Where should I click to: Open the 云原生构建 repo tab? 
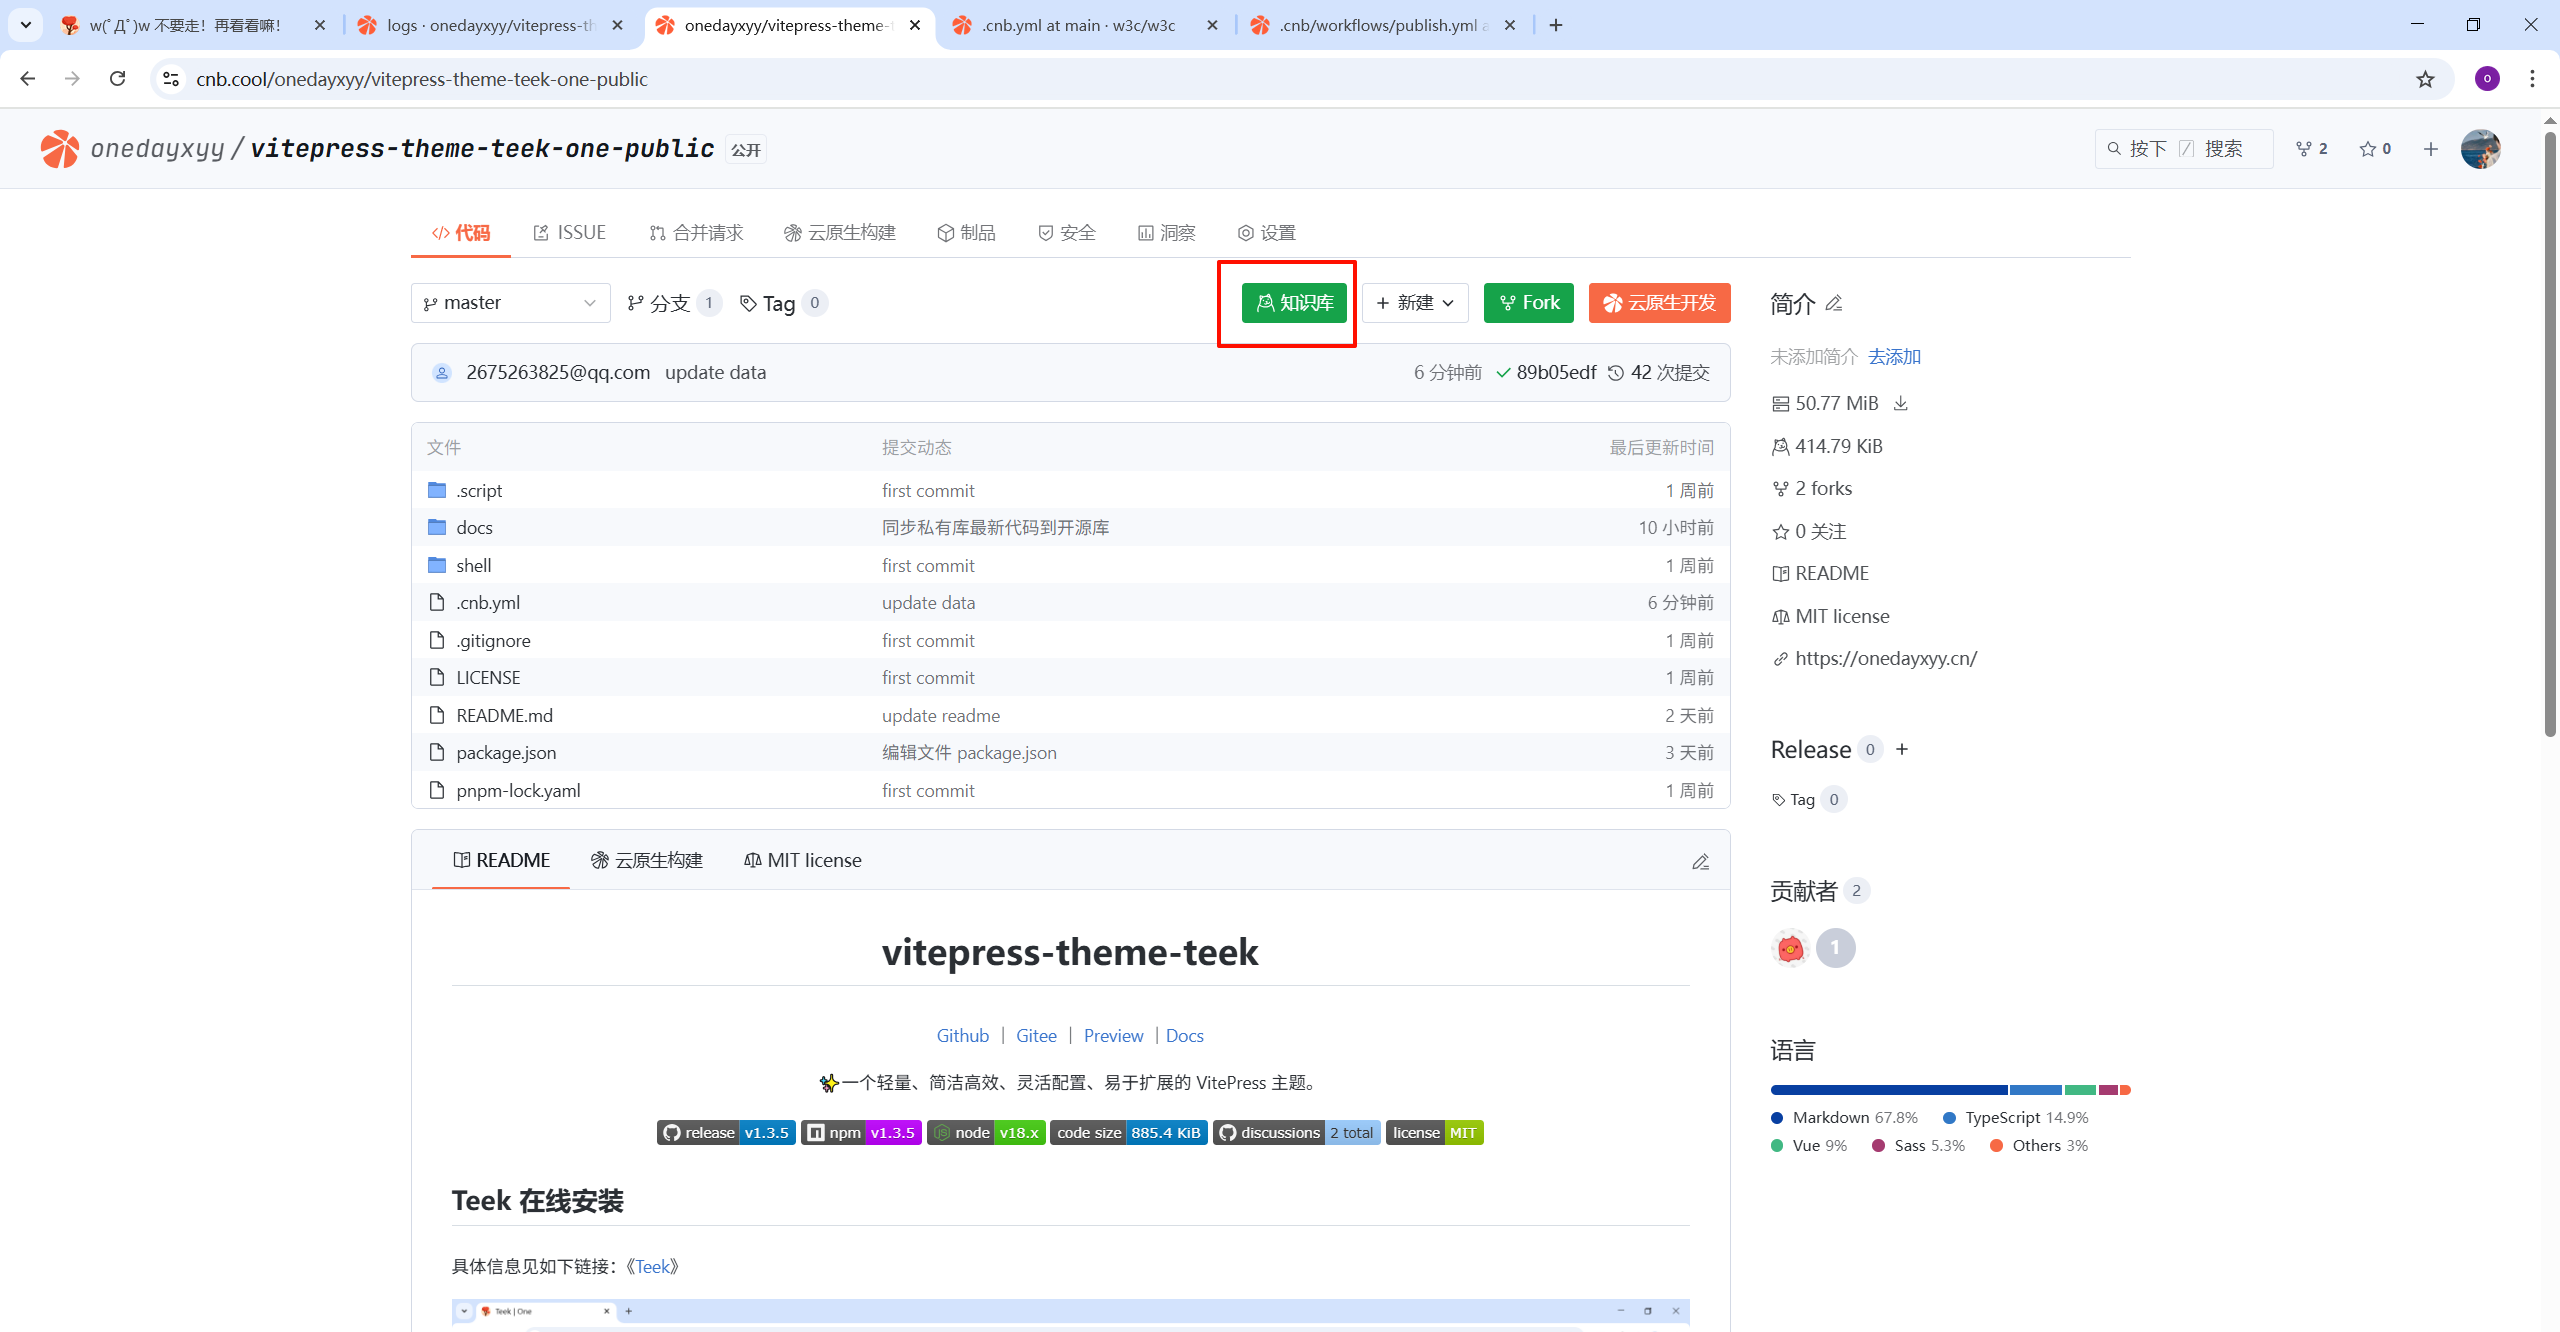tap(840, 233)
